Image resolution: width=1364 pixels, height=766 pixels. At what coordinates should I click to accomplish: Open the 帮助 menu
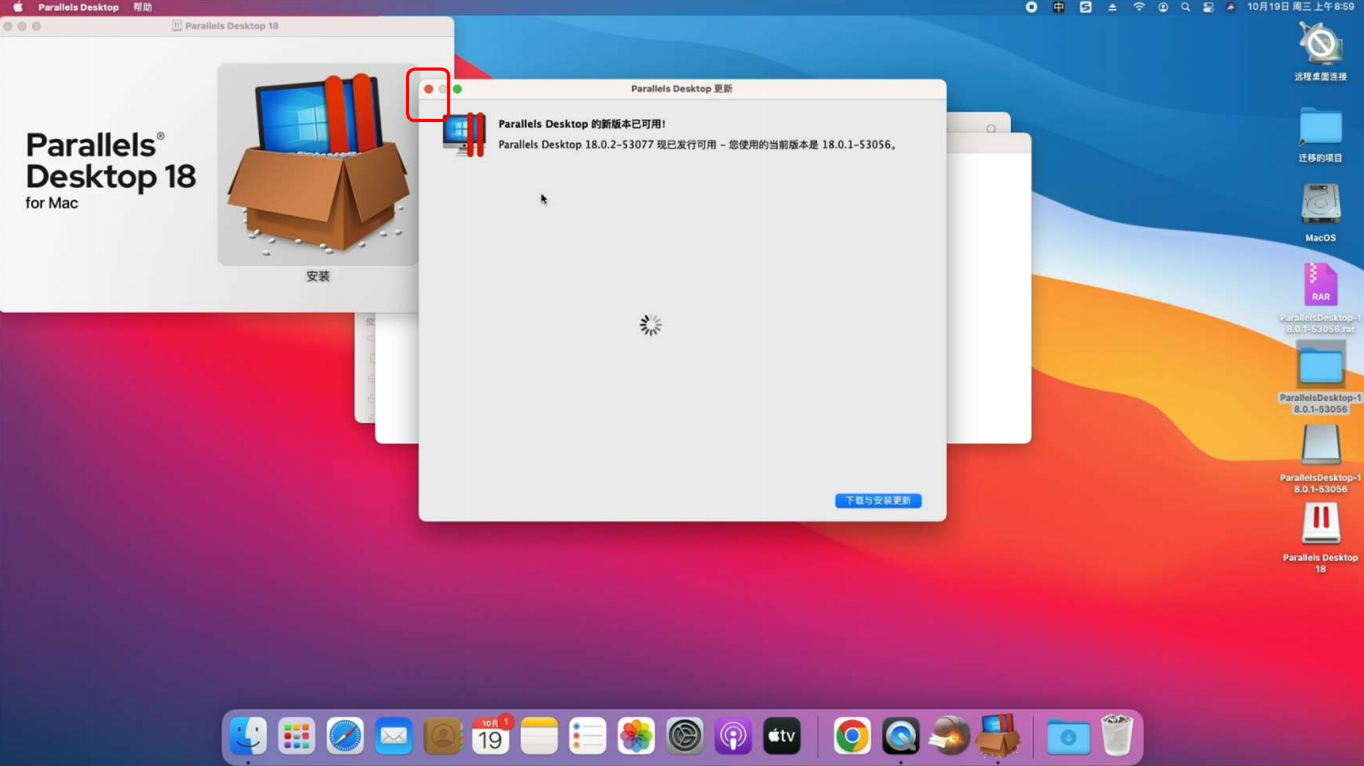(143, 7)
